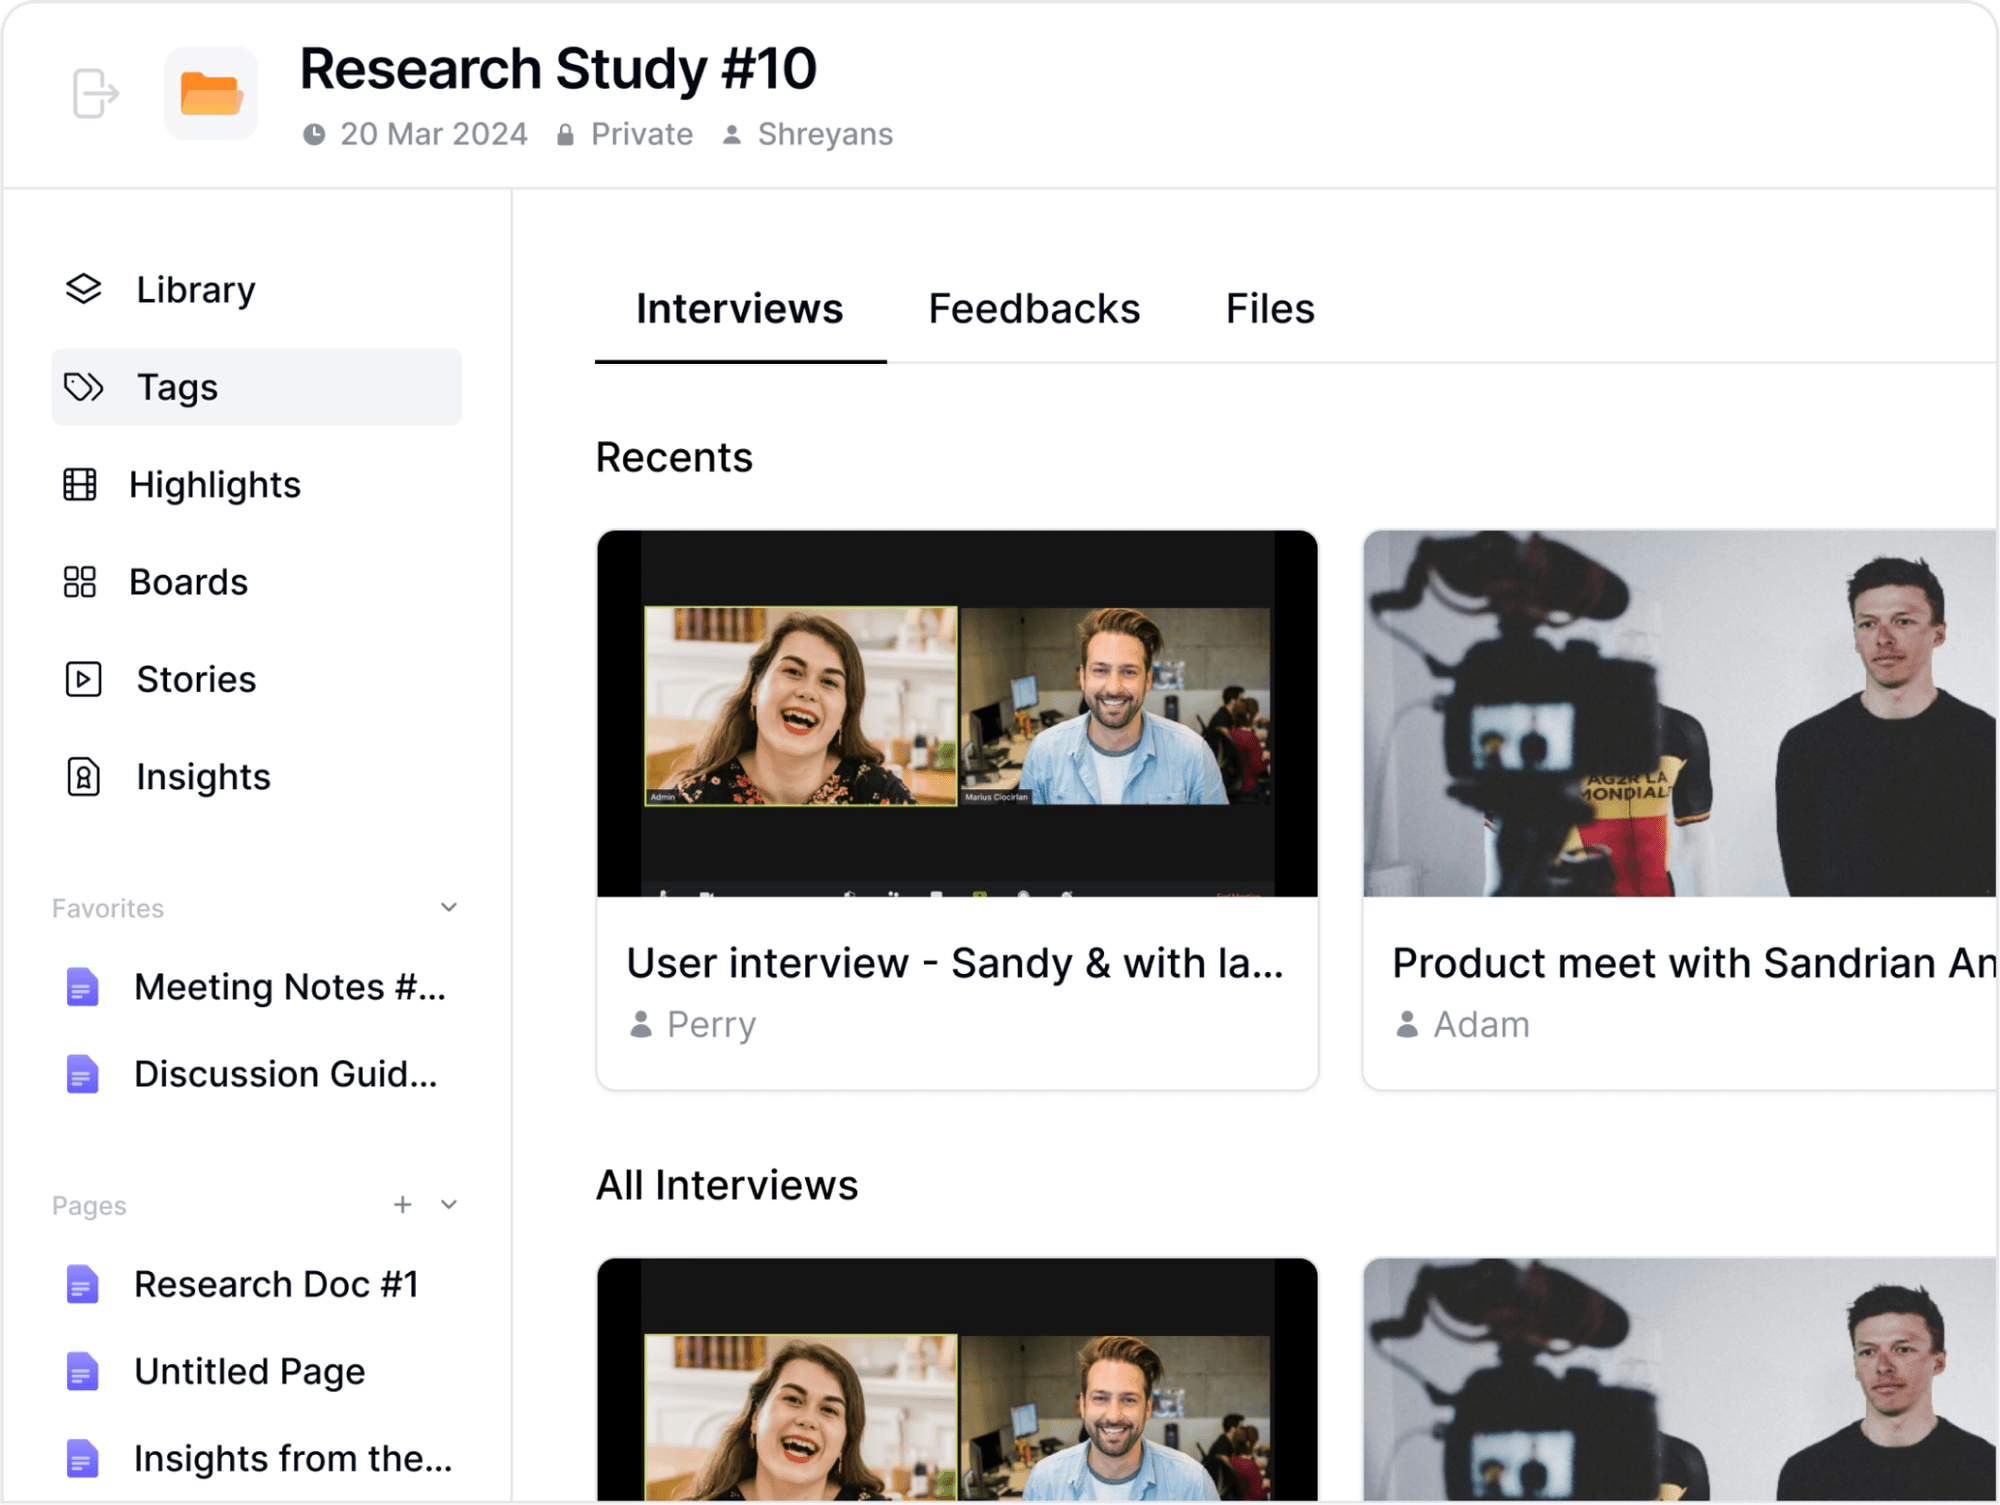Open Product meet with Sandrian card
2000x1505 pixels.
pyautogui.click(x=1680, y=963)
